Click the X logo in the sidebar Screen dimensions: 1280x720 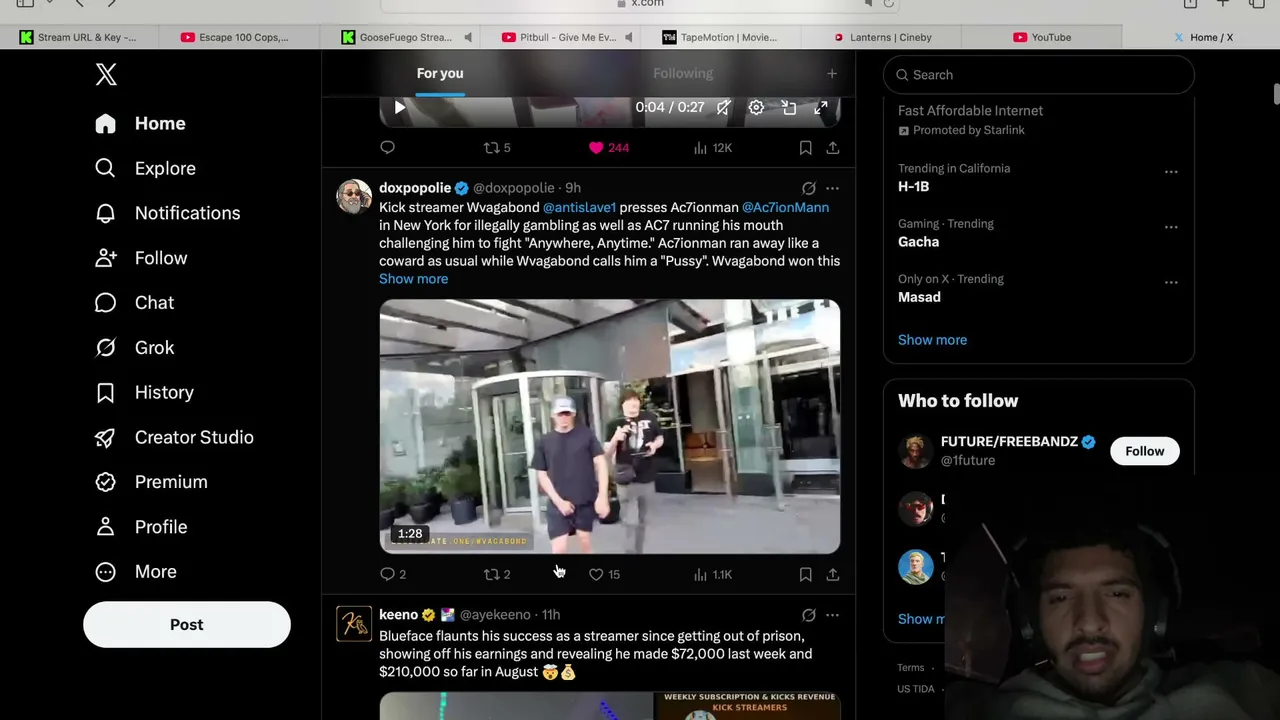pos(106,74)
